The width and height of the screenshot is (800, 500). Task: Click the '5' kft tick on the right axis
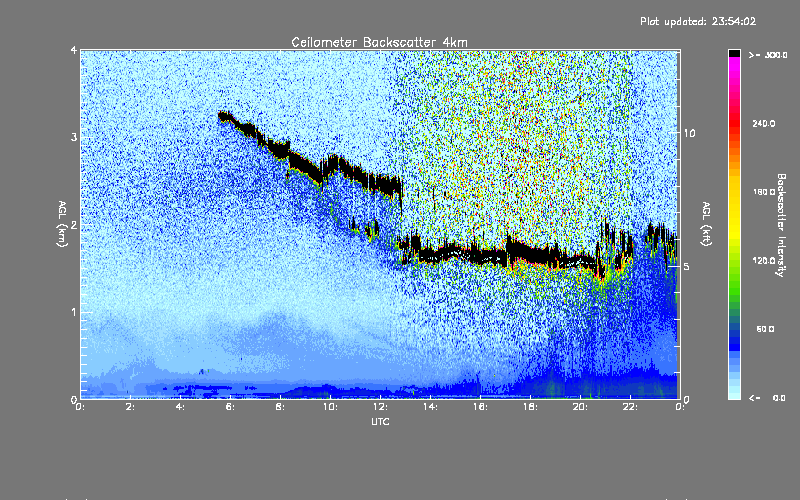(x=687, y=267)
